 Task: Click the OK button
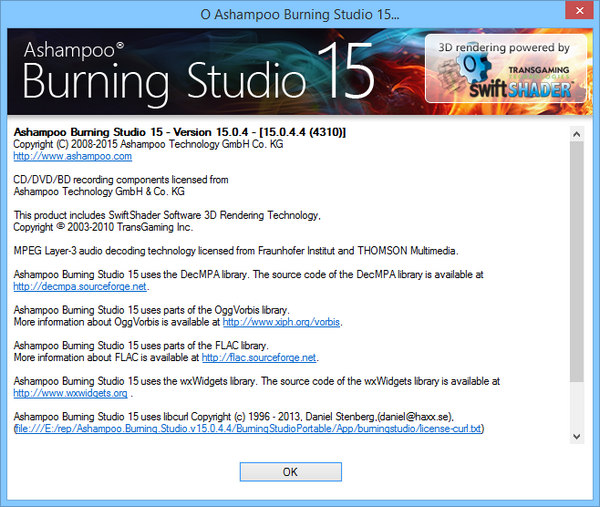pos(289,471)
